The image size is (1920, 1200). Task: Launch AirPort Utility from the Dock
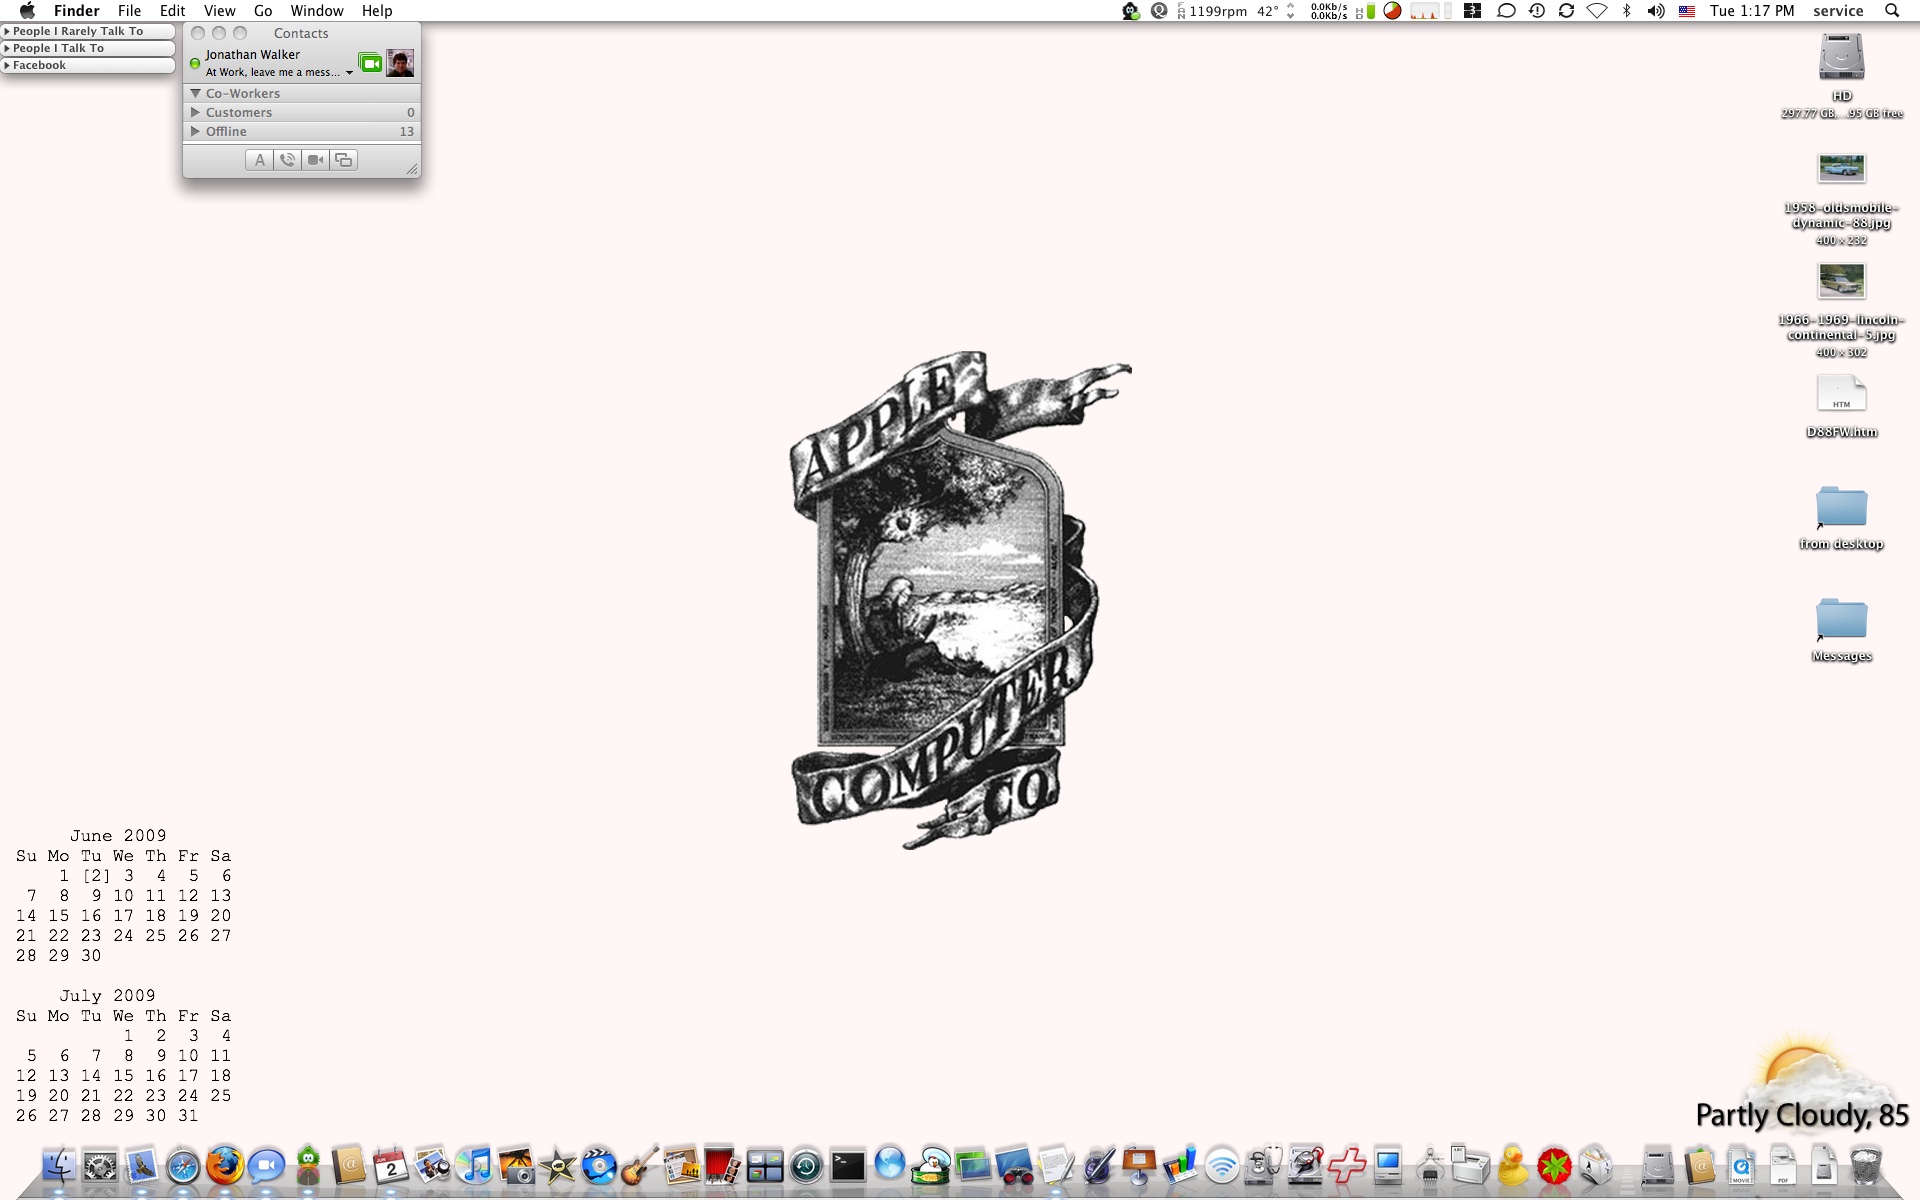tap(1222, 1166)
